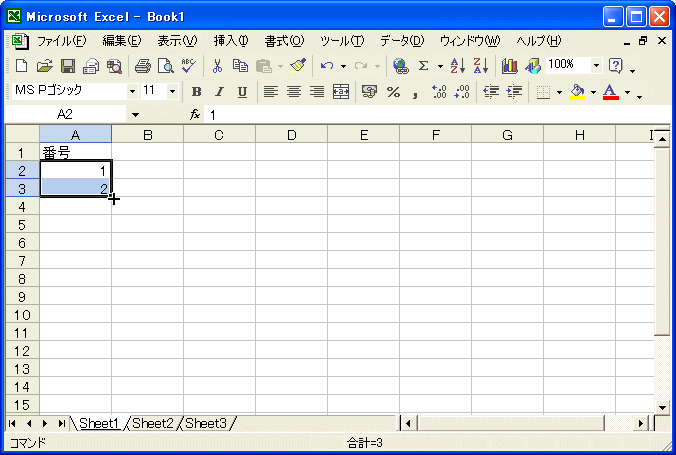This screenshot has height=455, width=676.
Task: Open the 100% zoom dropdown
Action: pyautogui.click(x=596, y=66)
